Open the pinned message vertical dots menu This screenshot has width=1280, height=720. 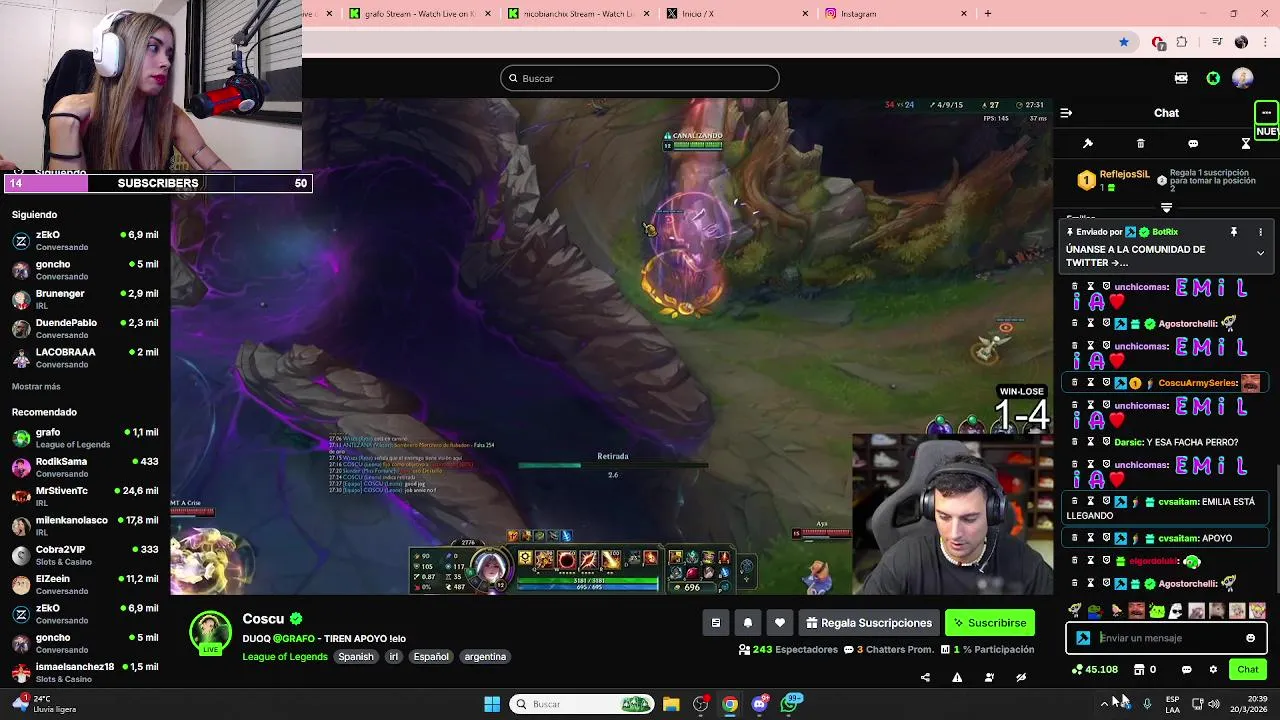pyautogui.click(x=1260, y=232)
